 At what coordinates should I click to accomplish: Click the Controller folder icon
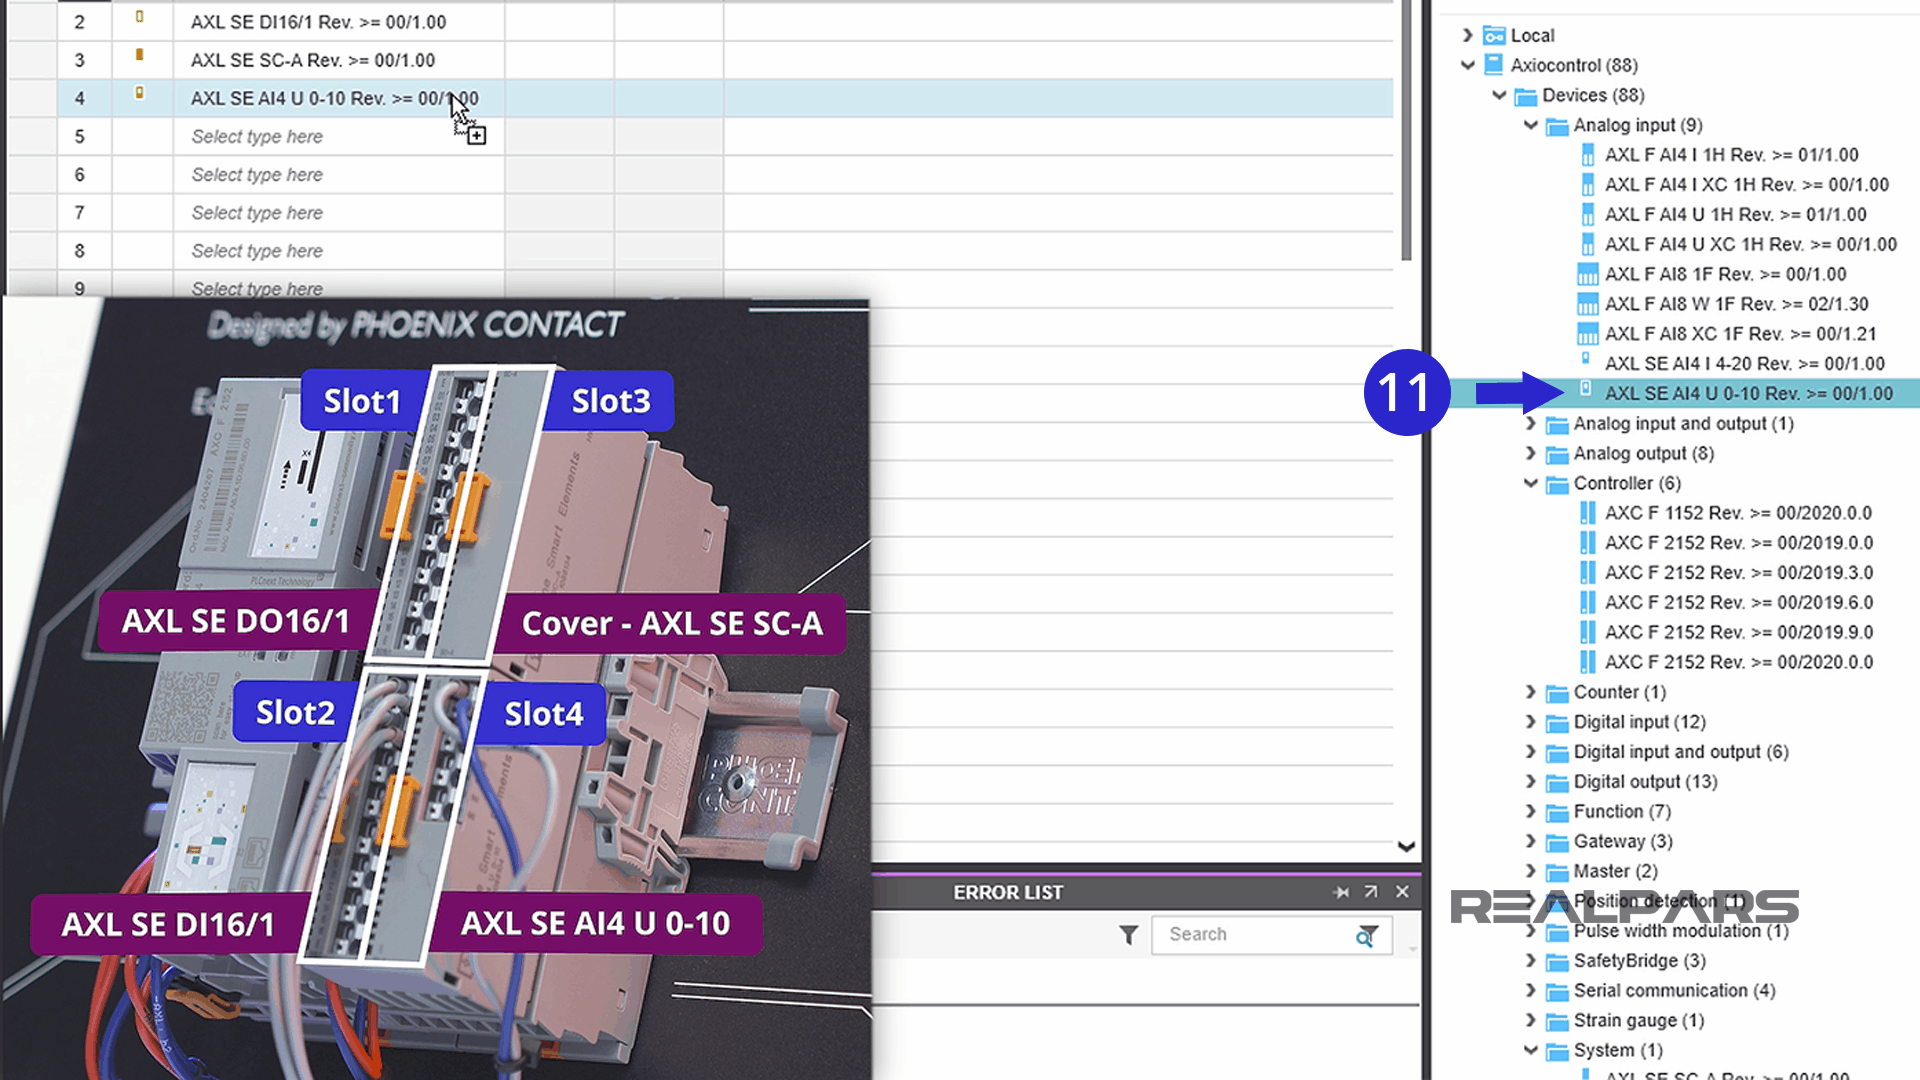pyautogui.click(x=1557, y=484)
